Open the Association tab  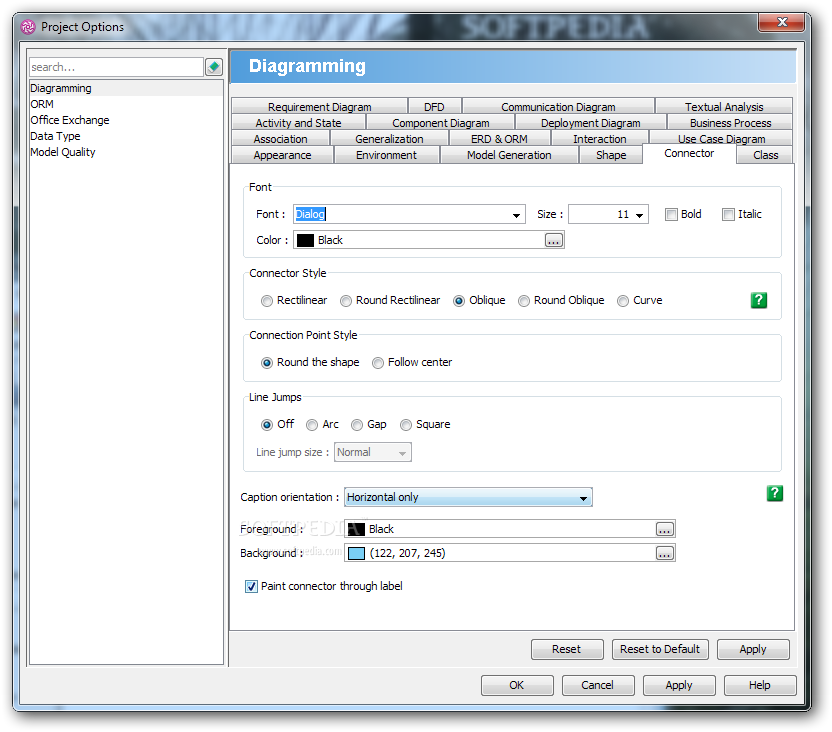(280, 139)
